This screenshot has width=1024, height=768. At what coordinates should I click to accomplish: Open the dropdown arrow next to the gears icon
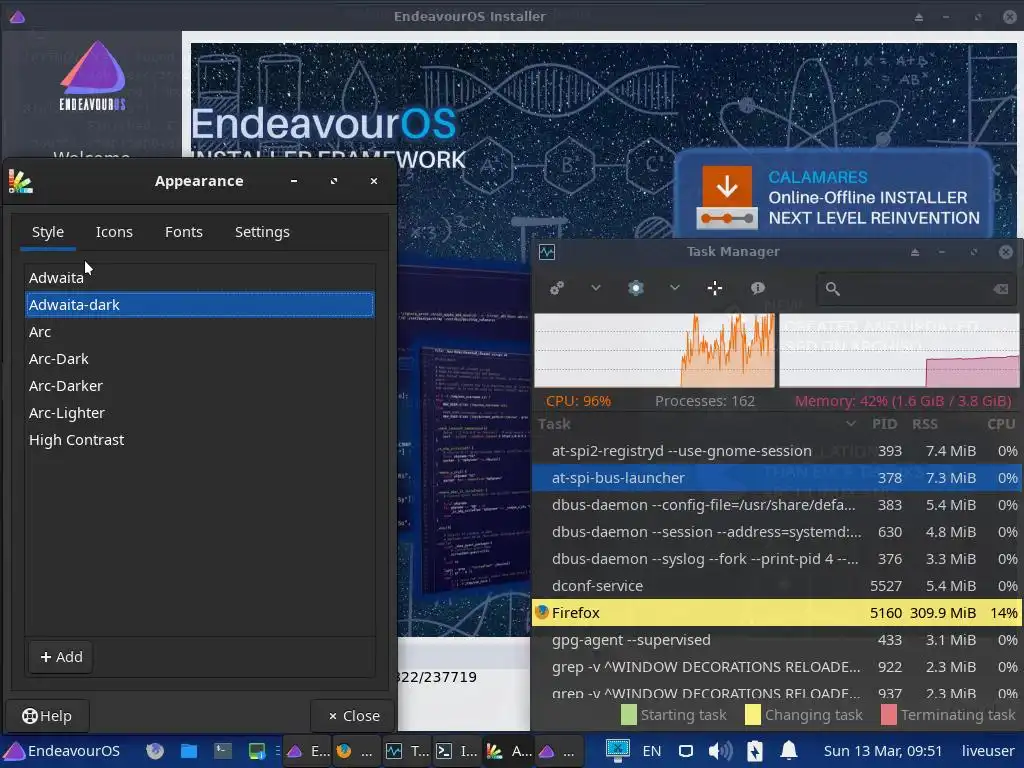[x=596, y=288]
